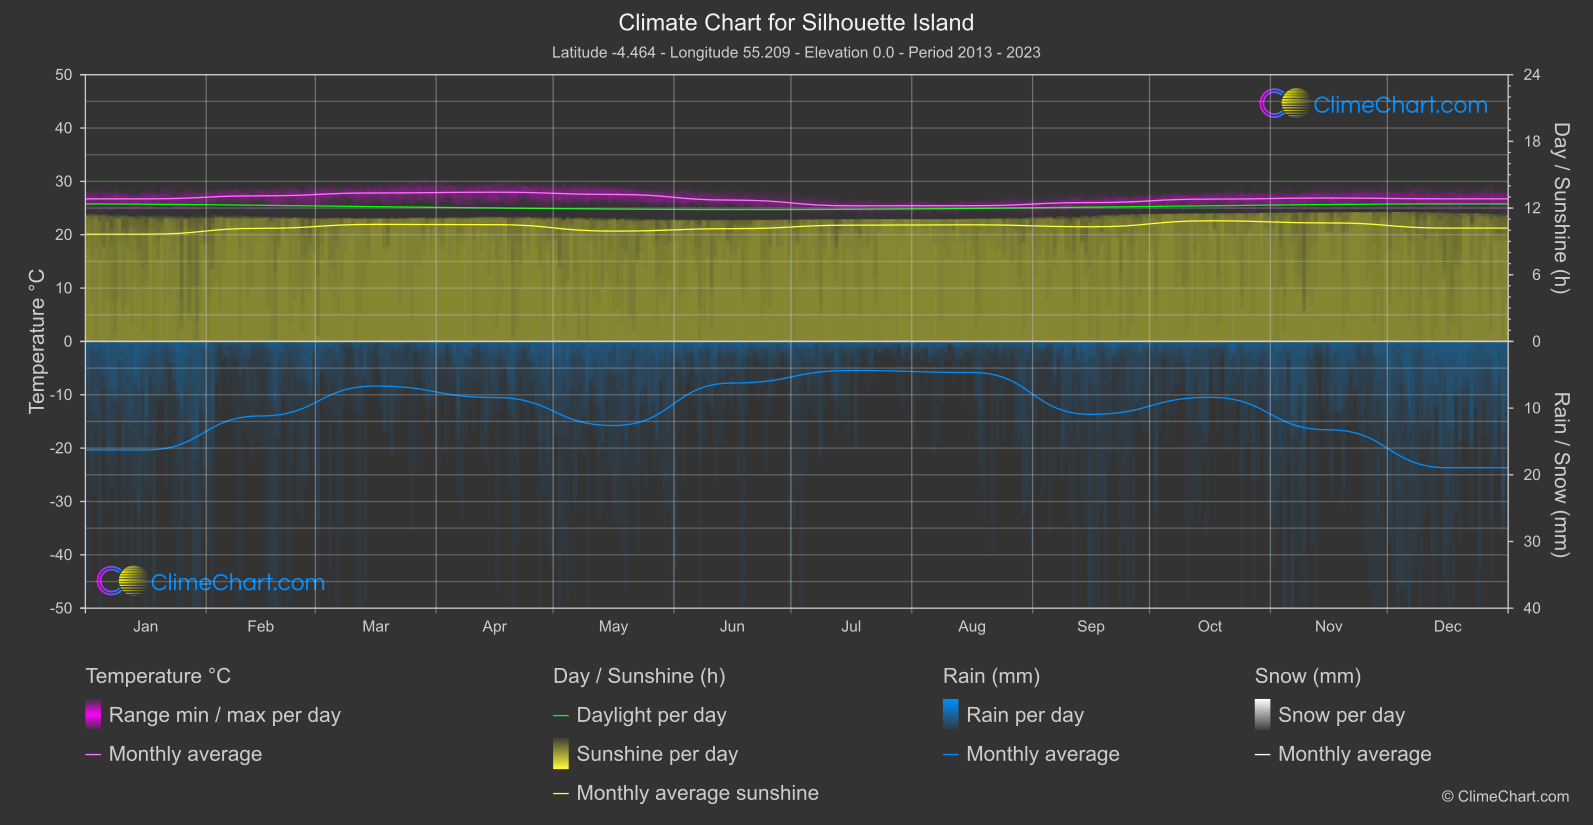1593x825 pixels.
Task: Click the 'Snow (mm)' legend heading
Action: 1308,676
